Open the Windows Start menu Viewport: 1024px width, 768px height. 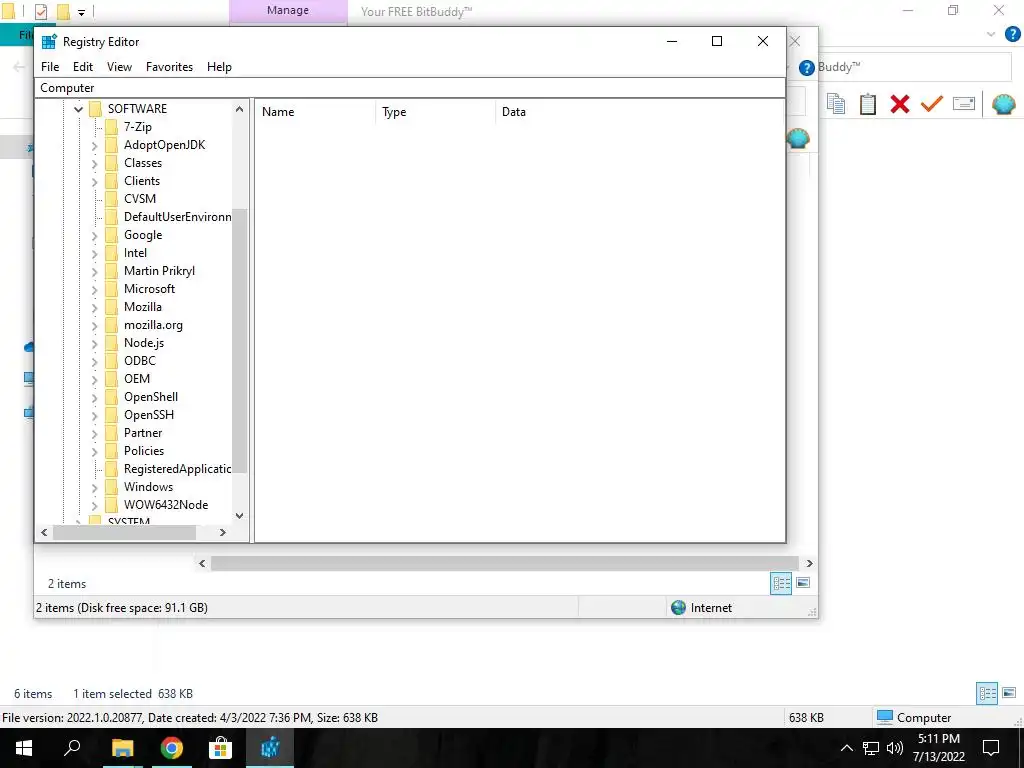click(x=24, y=748)
